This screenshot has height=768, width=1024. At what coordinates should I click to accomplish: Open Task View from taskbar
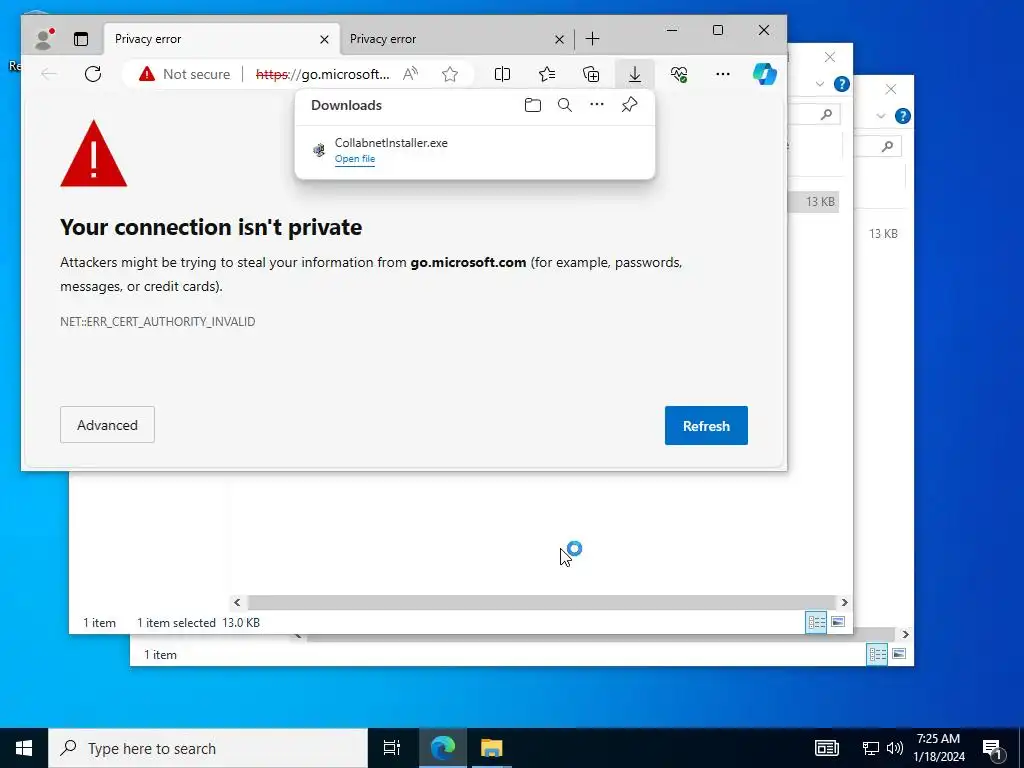coord(392,748)
